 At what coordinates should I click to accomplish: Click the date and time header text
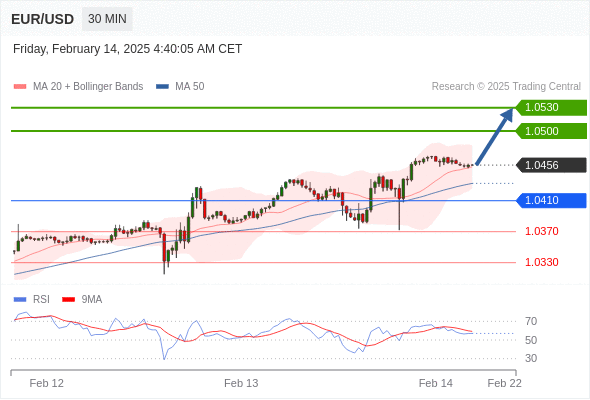(128, 49)
